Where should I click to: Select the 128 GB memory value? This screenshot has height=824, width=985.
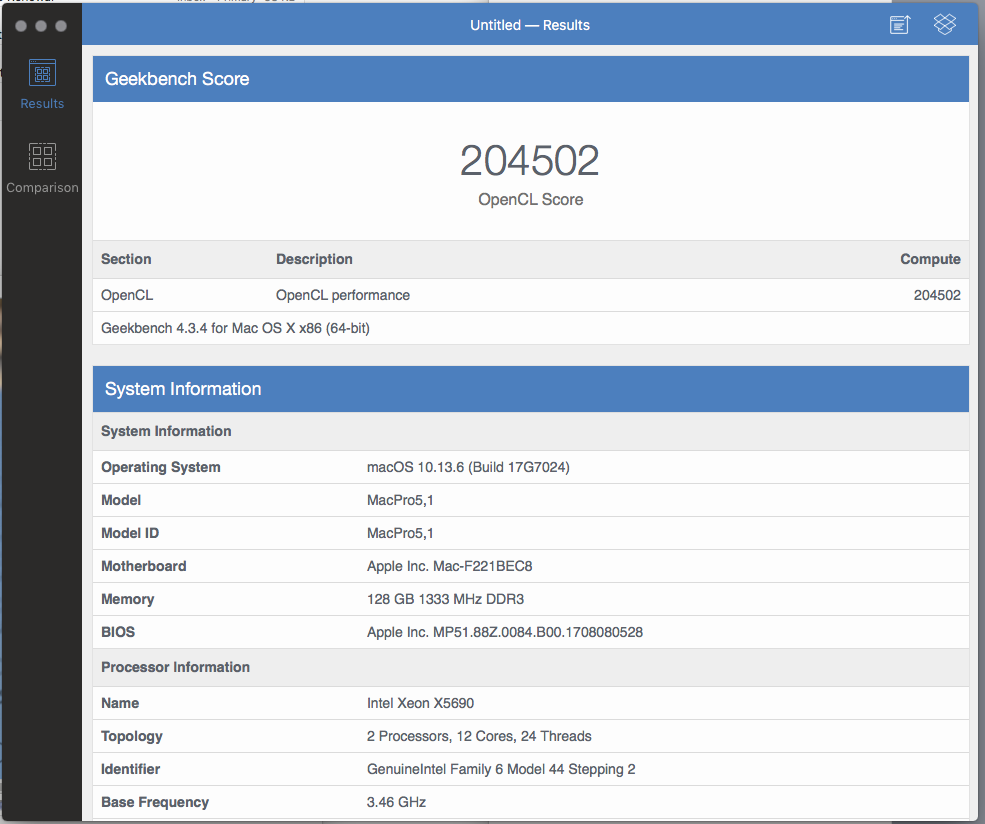[x=445, y=599]
